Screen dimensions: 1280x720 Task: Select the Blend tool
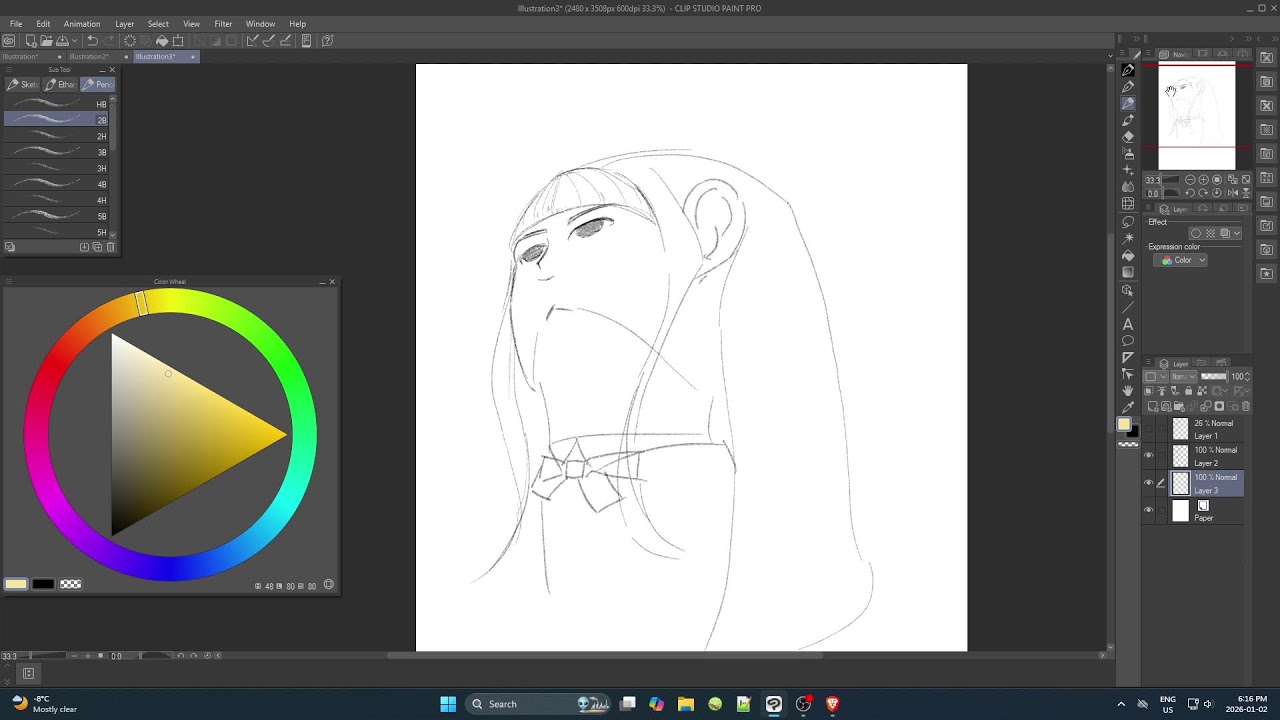tap(1128, 187)
